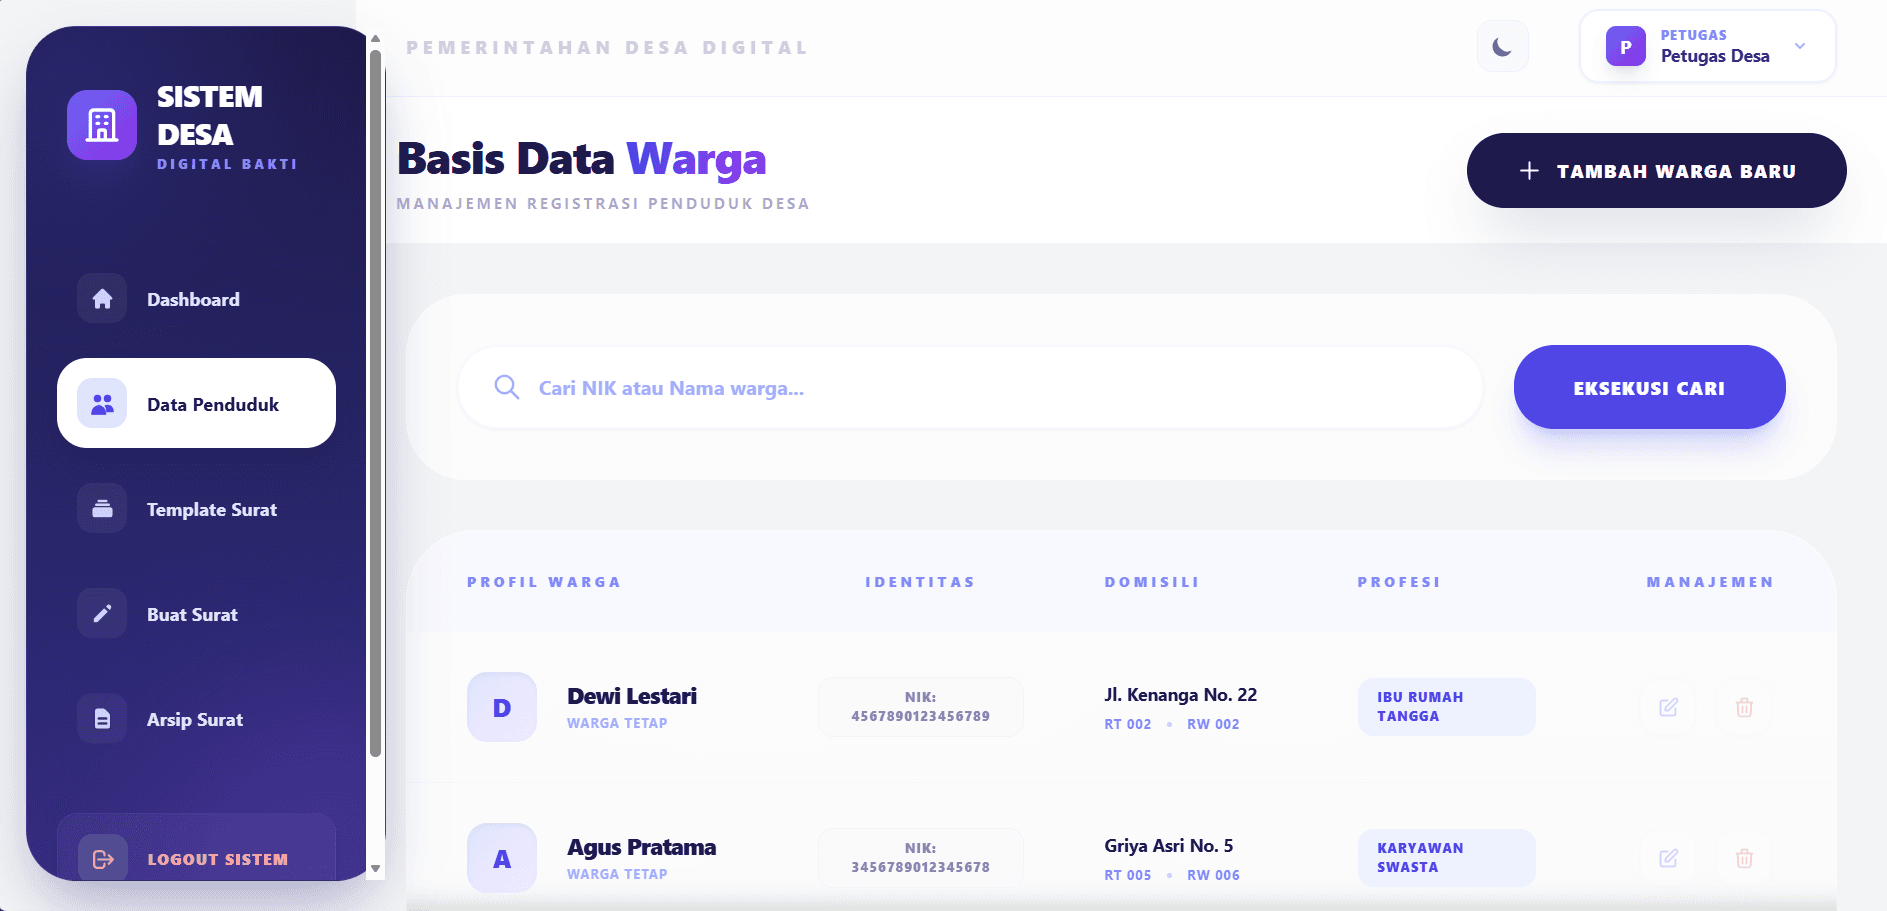The image size is (1887, 911).
Task: Click Dewi Lestari's avatar letter D
Action: click(502, 707)
